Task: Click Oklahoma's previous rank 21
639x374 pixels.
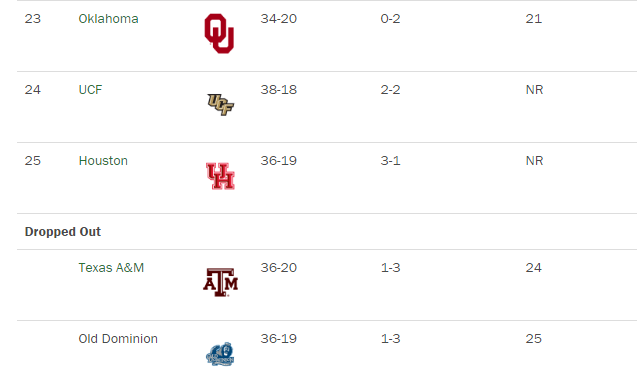Action: point(533,19)
